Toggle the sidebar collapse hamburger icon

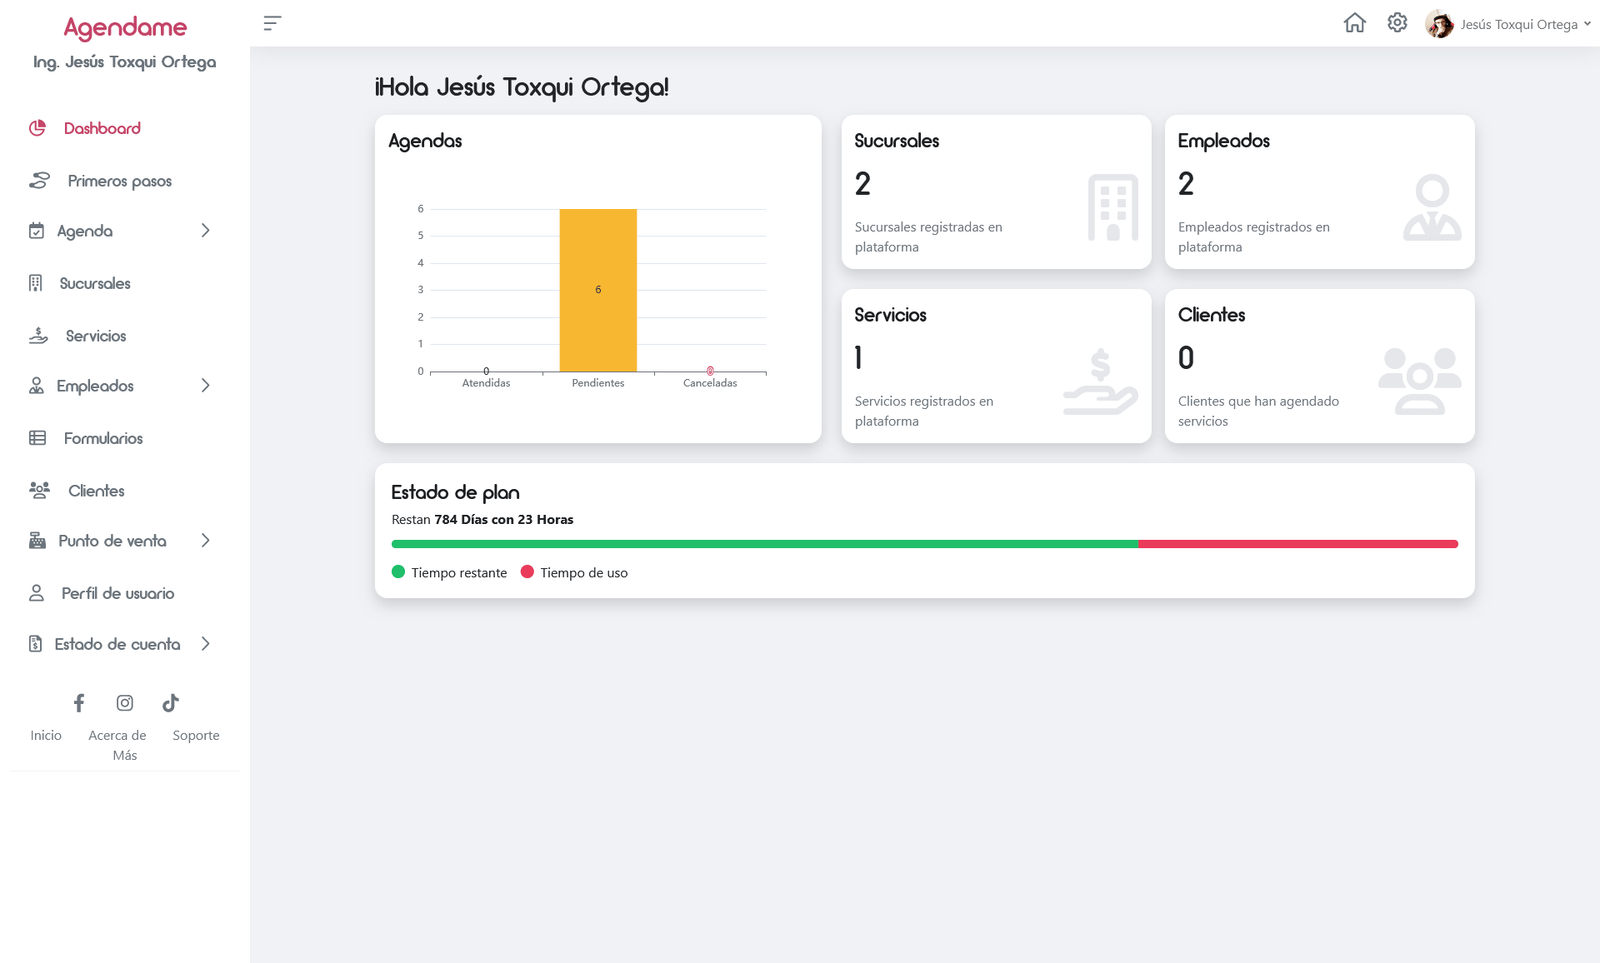pos(272,23)
